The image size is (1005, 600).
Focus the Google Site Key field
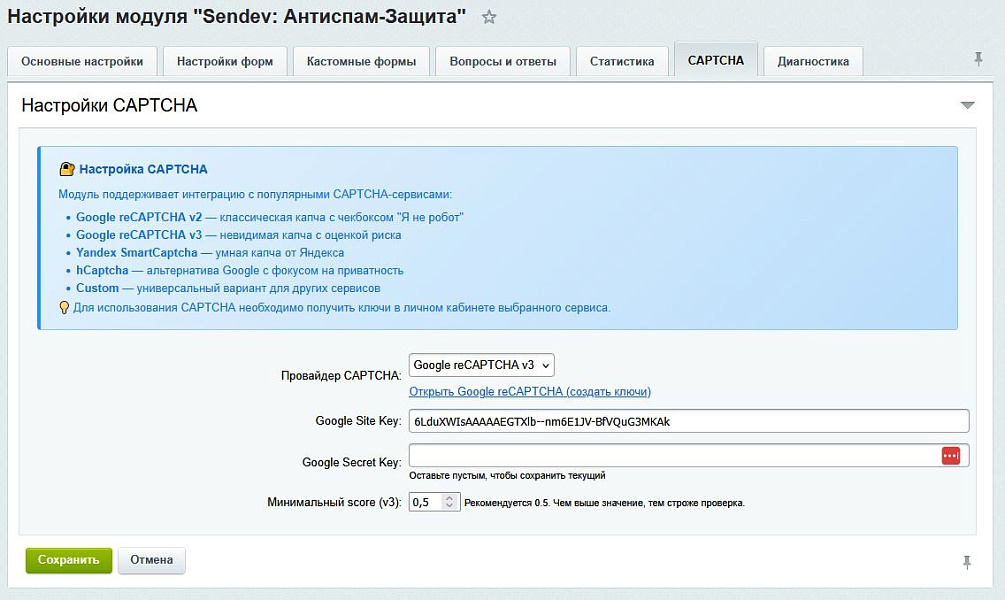[688, 422]
